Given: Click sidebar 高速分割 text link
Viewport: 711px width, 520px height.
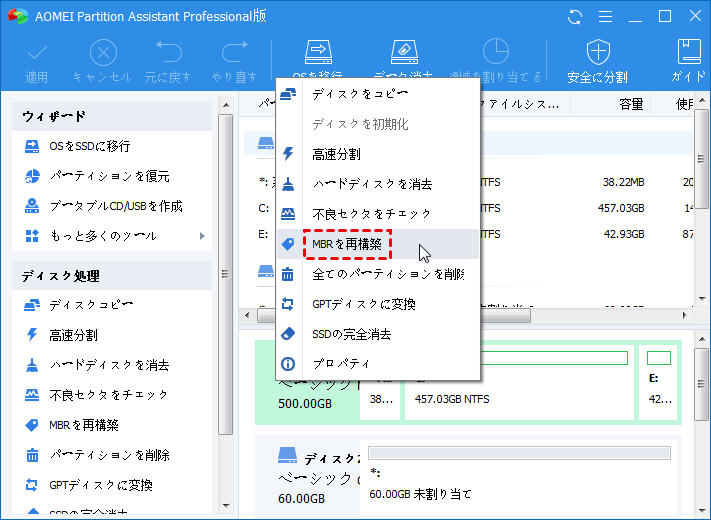Looking at the screenshot, I should click(73, 335).
